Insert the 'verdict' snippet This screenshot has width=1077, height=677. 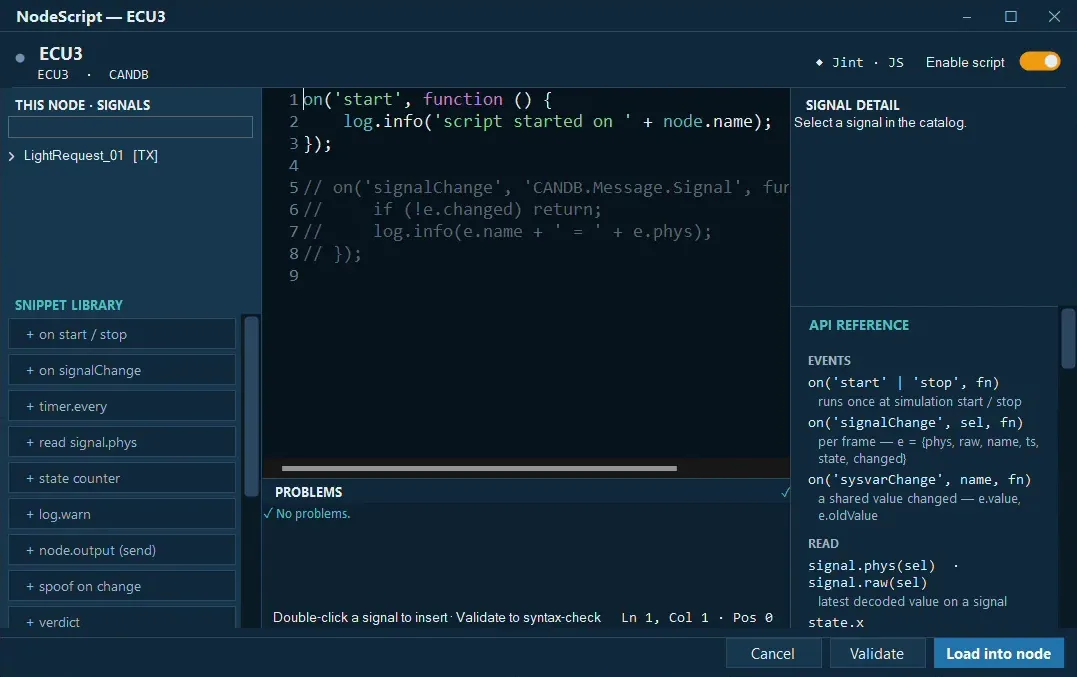[122, 619]
